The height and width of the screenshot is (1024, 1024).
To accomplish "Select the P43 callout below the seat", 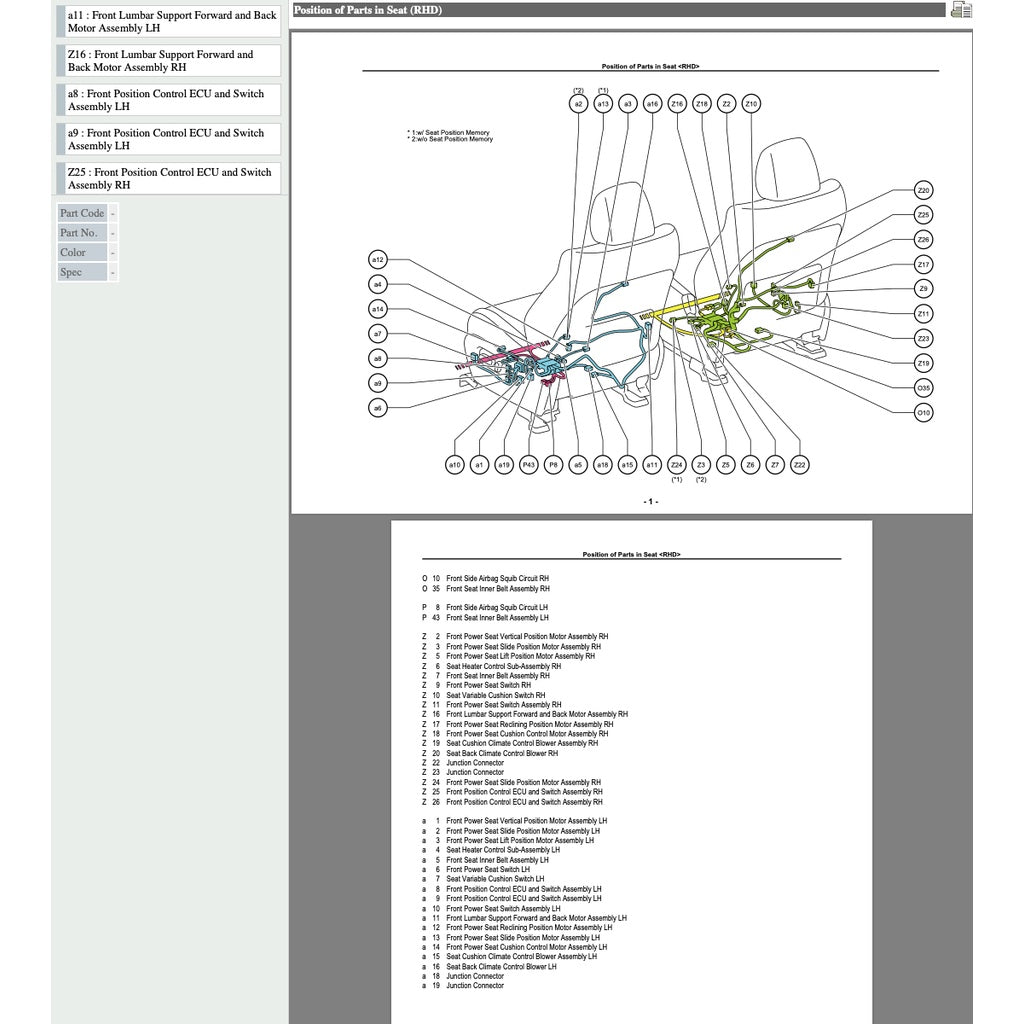I will [x=529, y=464].
